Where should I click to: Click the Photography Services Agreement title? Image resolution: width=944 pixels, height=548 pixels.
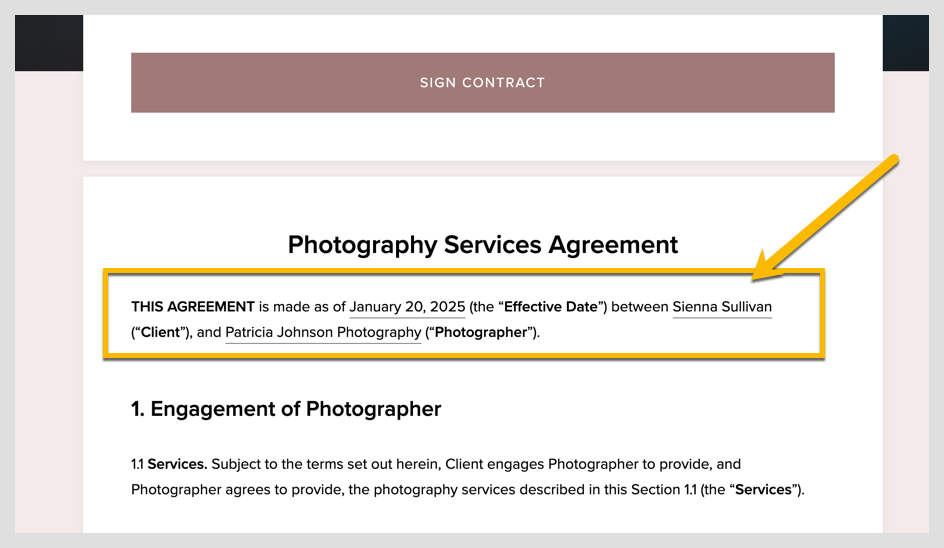click(482, 245)
